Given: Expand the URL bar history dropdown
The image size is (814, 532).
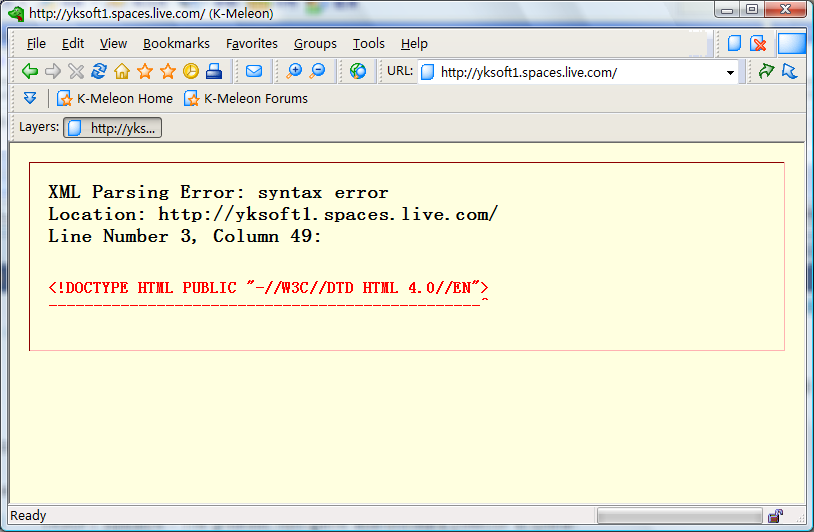Looking at the screenshot, I should pos(730,72).
